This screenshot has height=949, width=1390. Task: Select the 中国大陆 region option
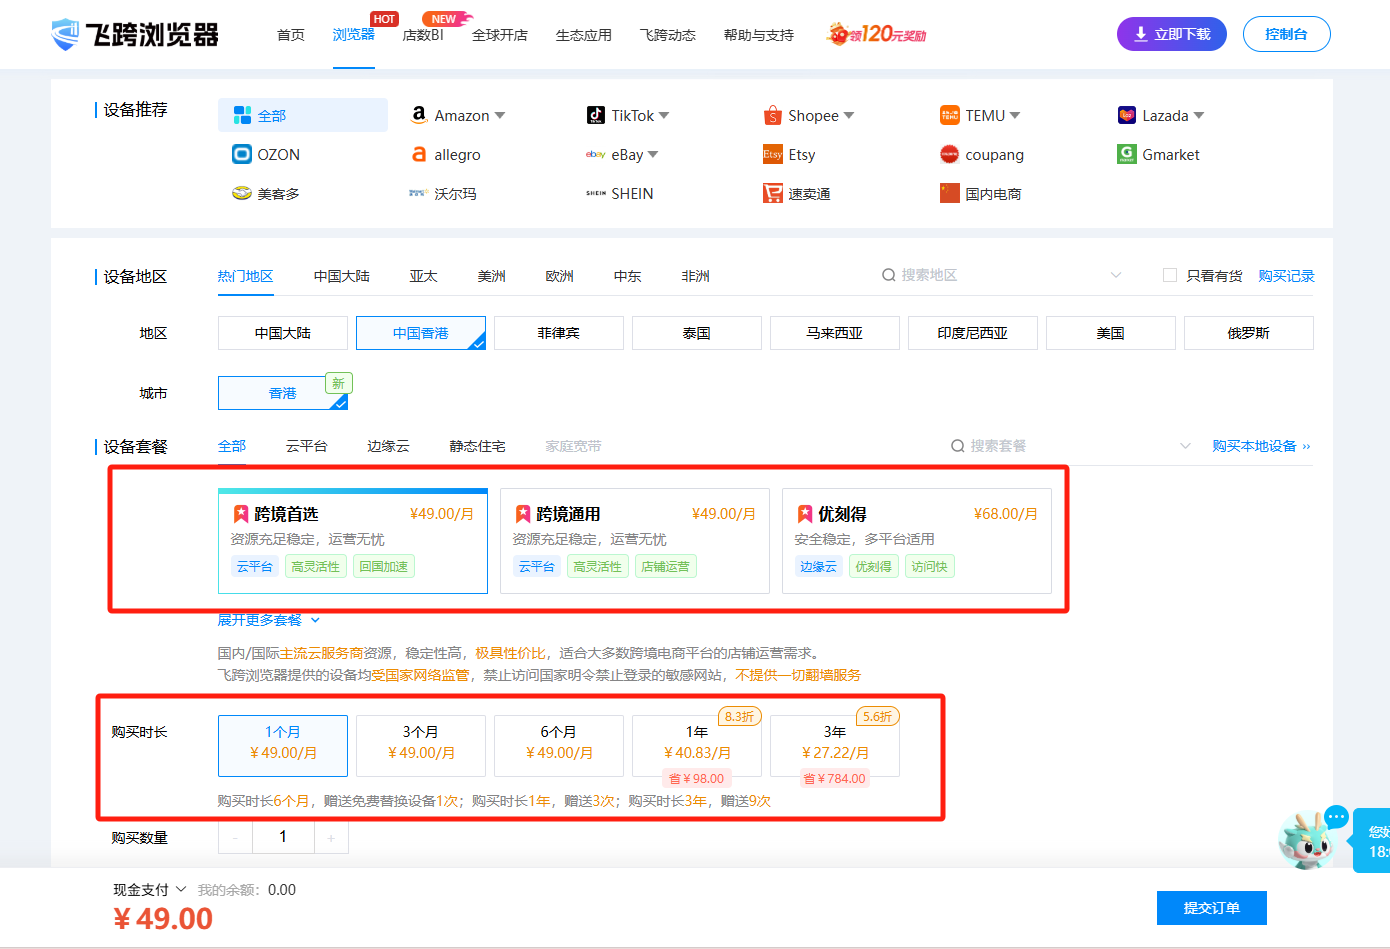(x=283, y=333)
